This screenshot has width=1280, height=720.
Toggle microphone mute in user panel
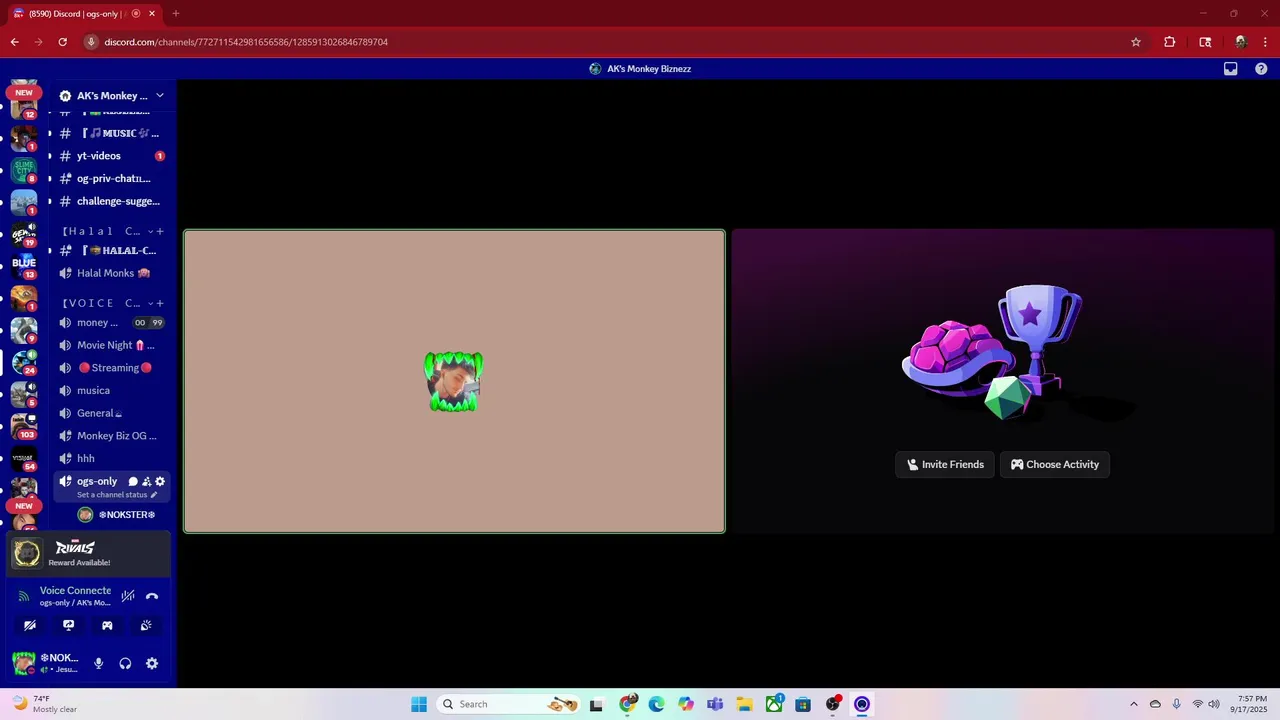point(98,663)
